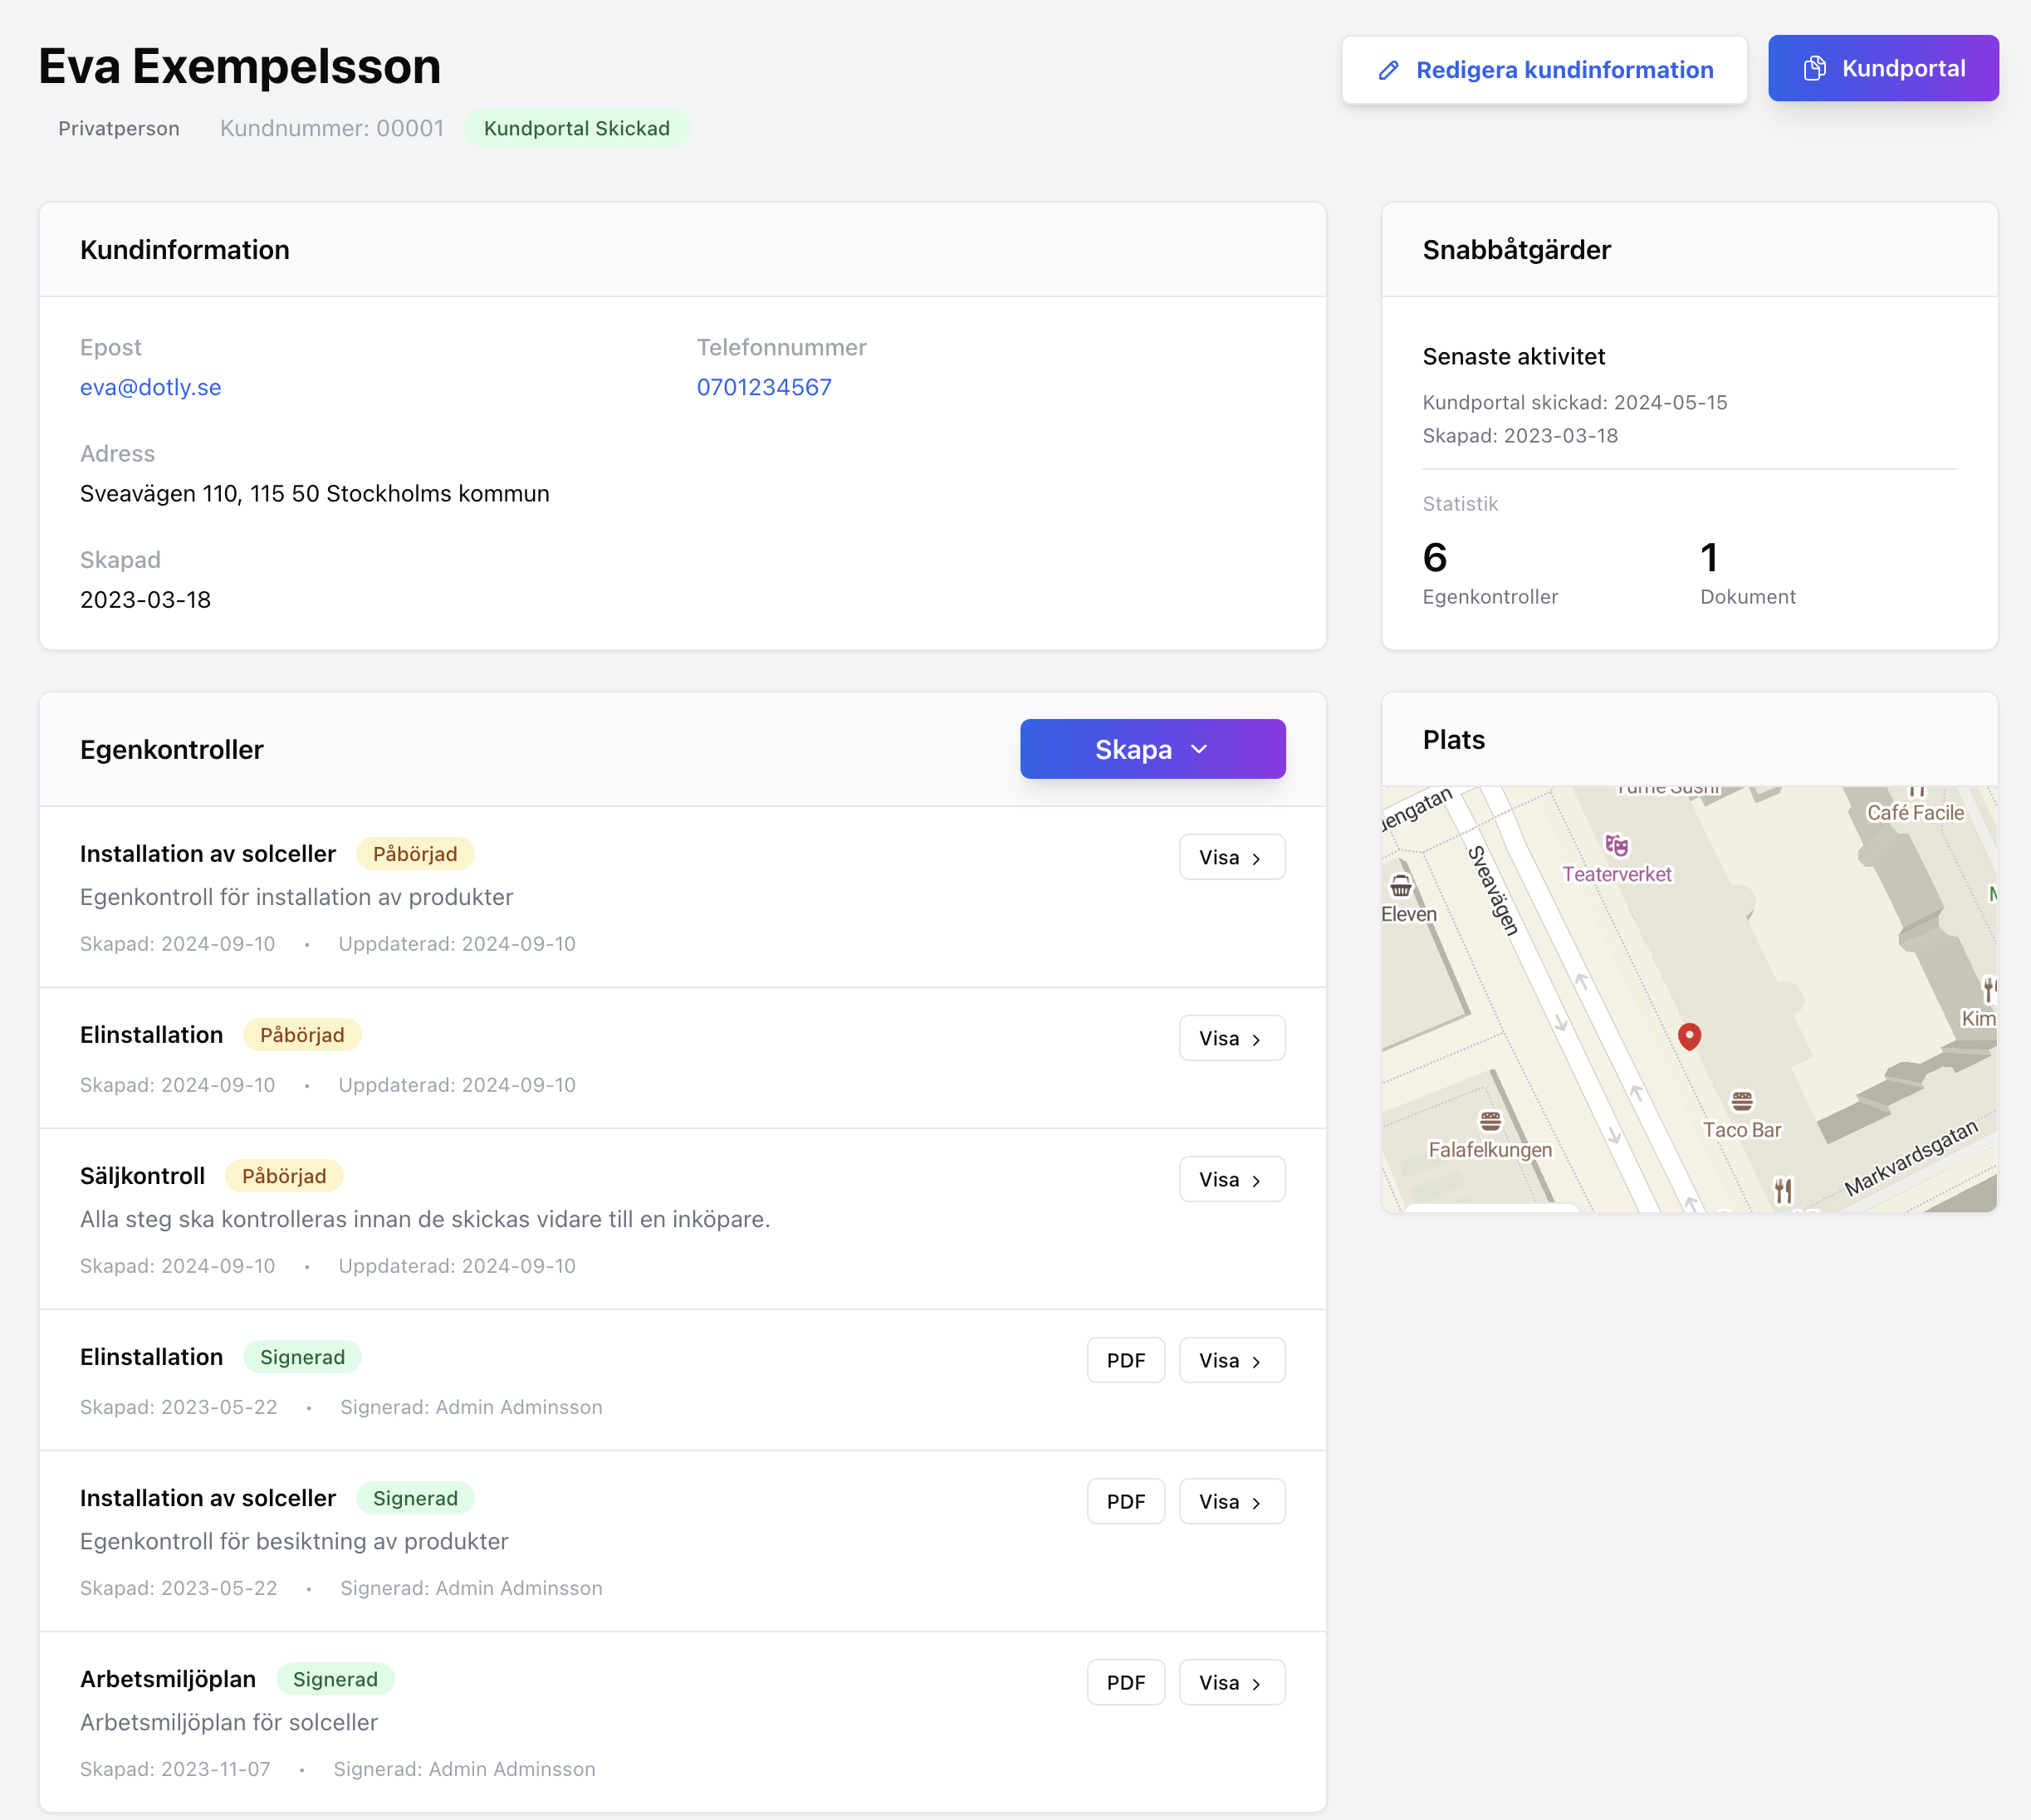This screenshot has width=2031, height=1820.
Task: Open Visa for the påbörjad Installation av solceller
Action: click(x=1231, y=857)
